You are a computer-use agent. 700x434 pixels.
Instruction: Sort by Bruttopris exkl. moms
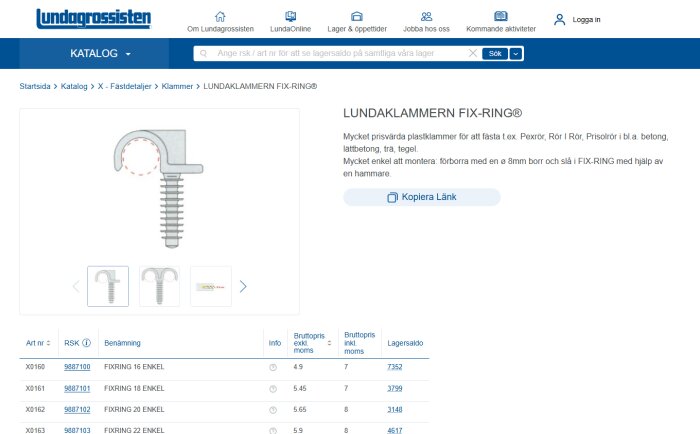(x=312, y=343)
